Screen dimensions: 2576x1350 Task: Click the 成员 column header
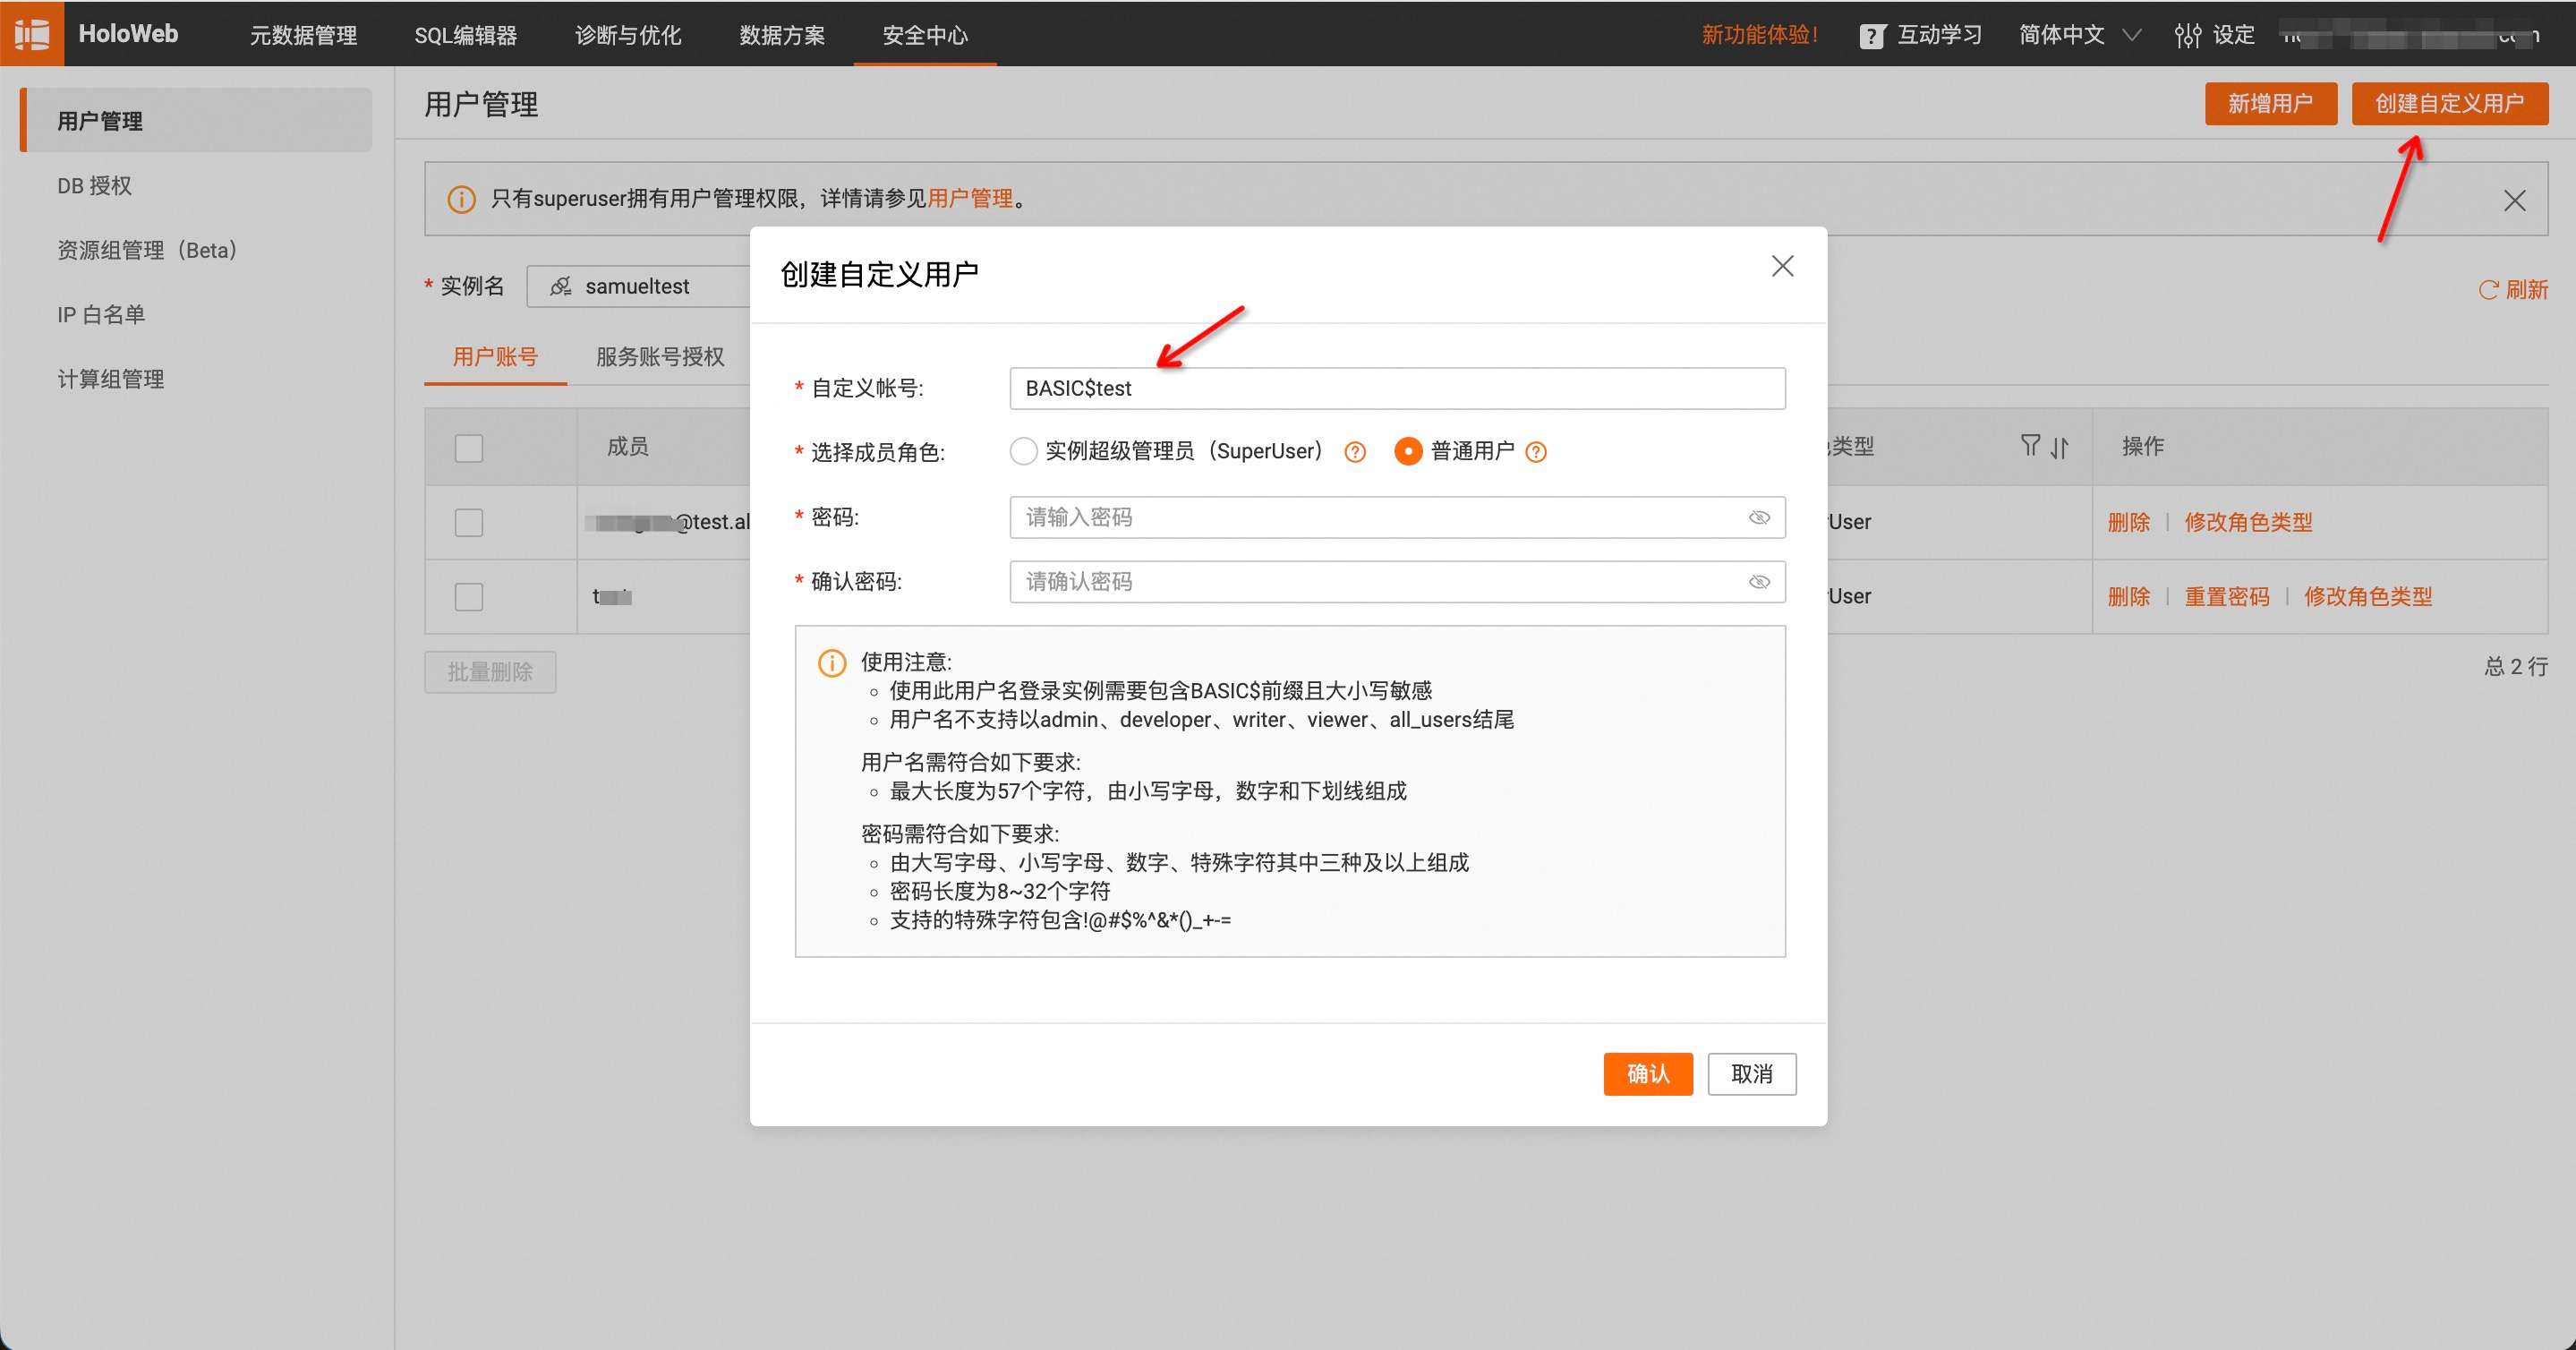point(628,446)
